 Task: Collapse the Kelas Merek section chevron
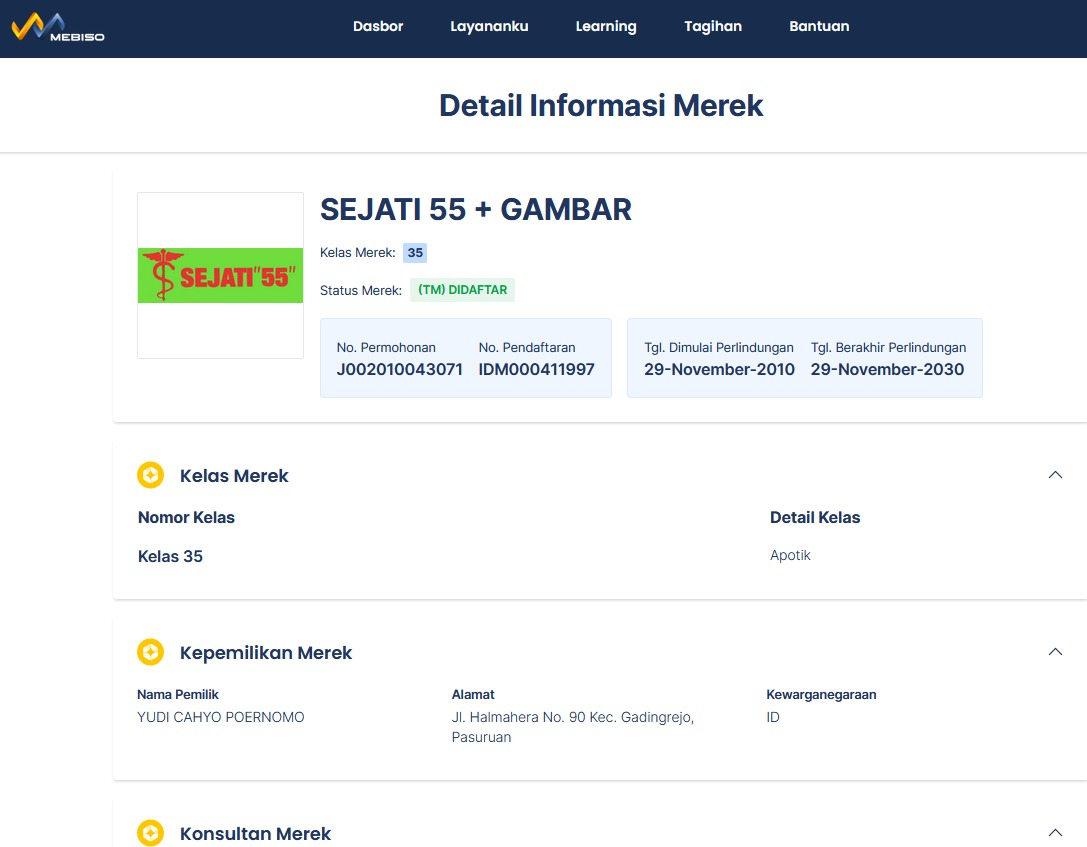click(1055, 475)
